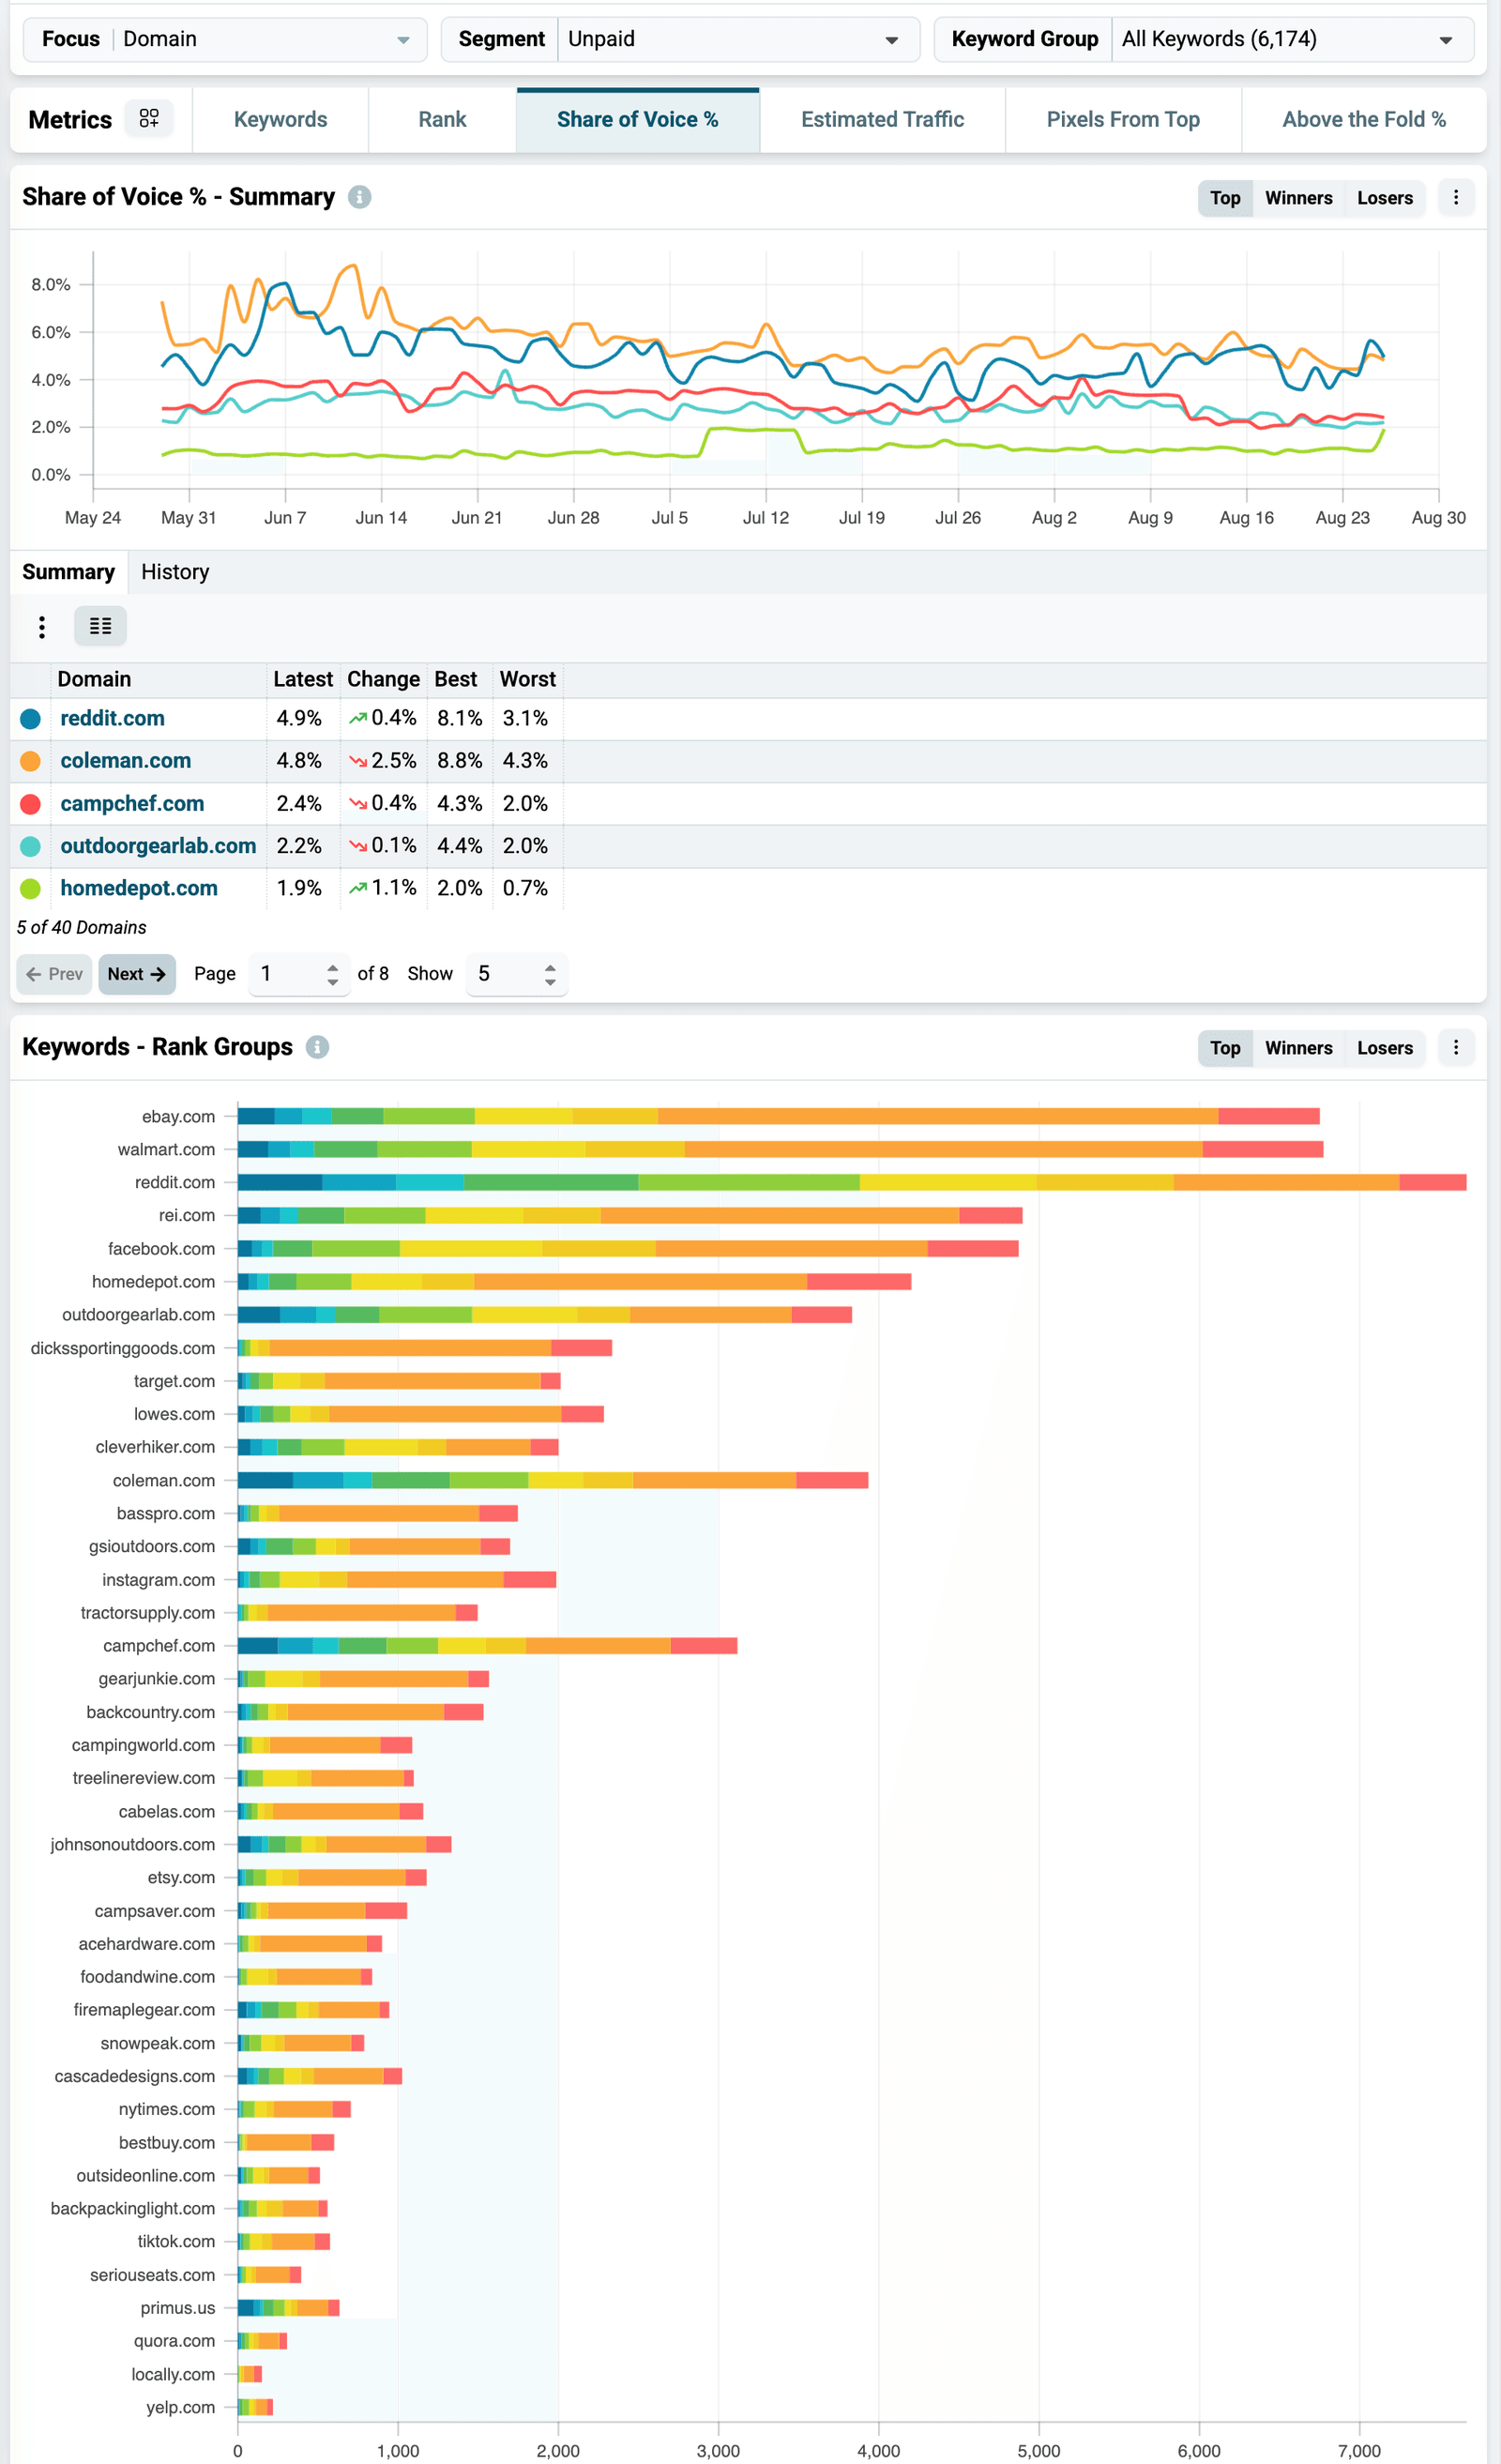Image resolution: width=1501 pixels, height=2464 pixels.
Task: Expand the Keyword Group All Keywords dropdown
Action: (1204, 39)
